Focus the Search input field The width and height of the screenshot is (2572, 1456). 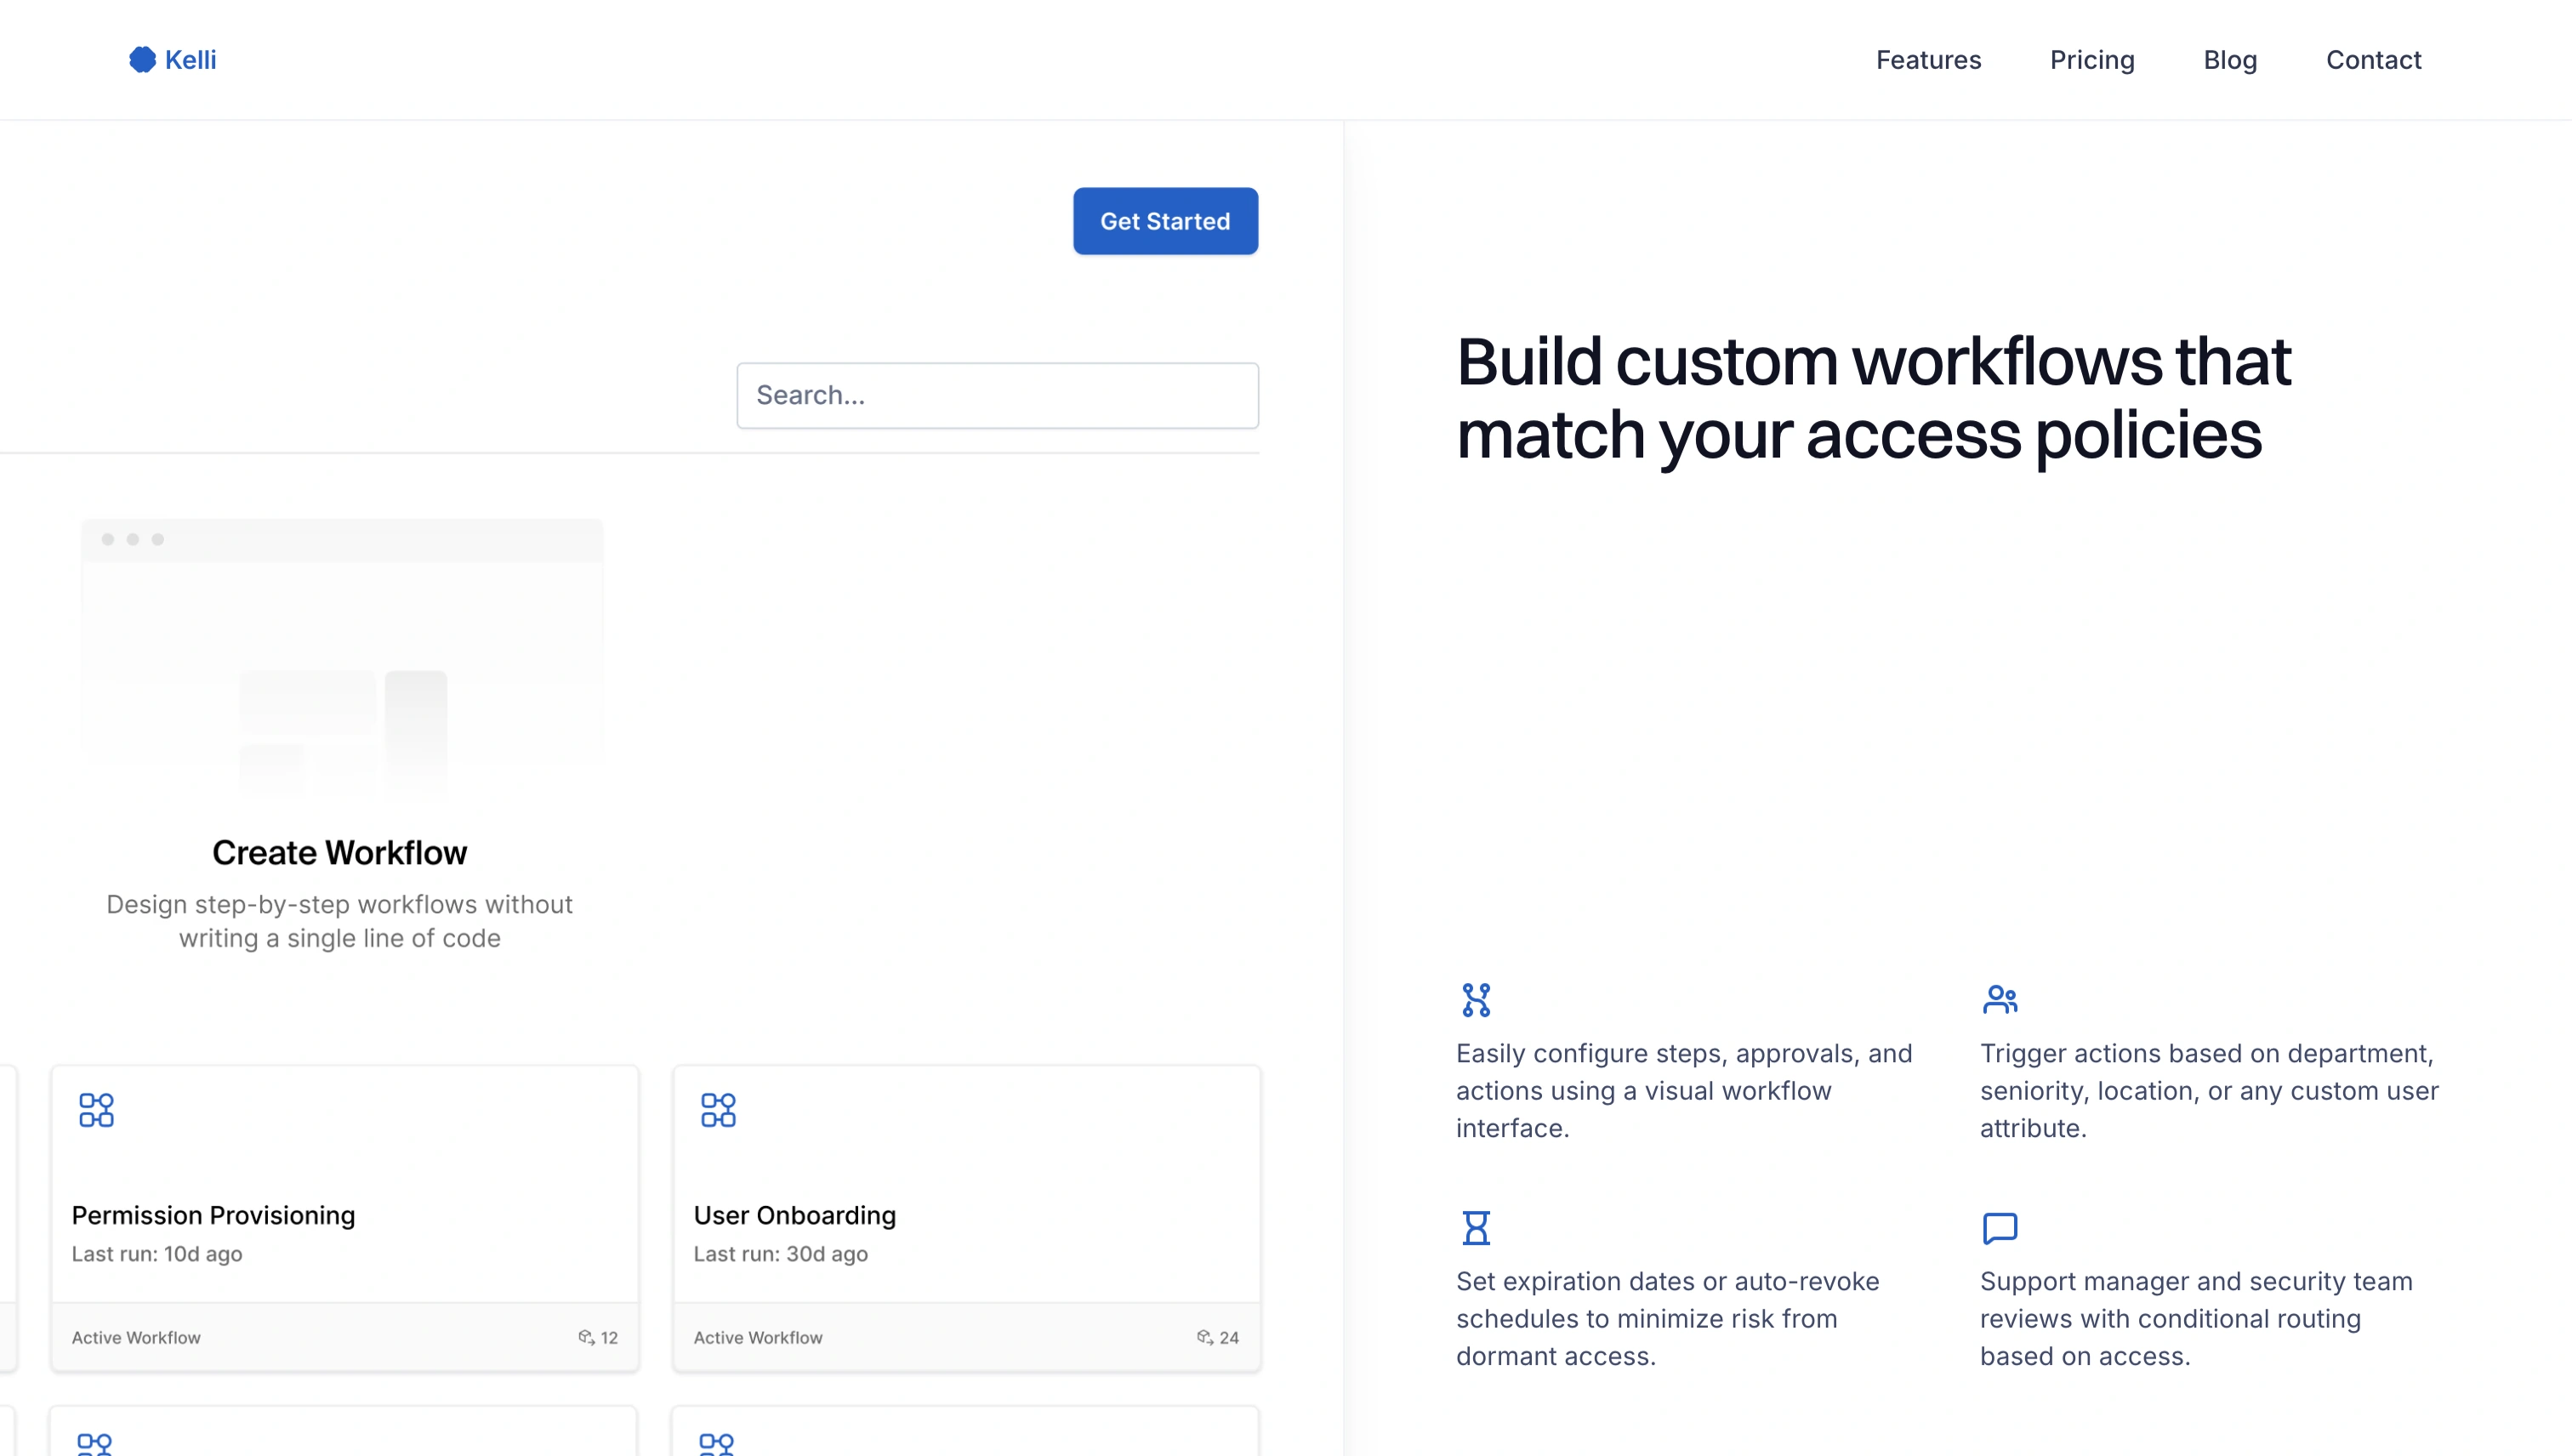click(x=996, y=395)
